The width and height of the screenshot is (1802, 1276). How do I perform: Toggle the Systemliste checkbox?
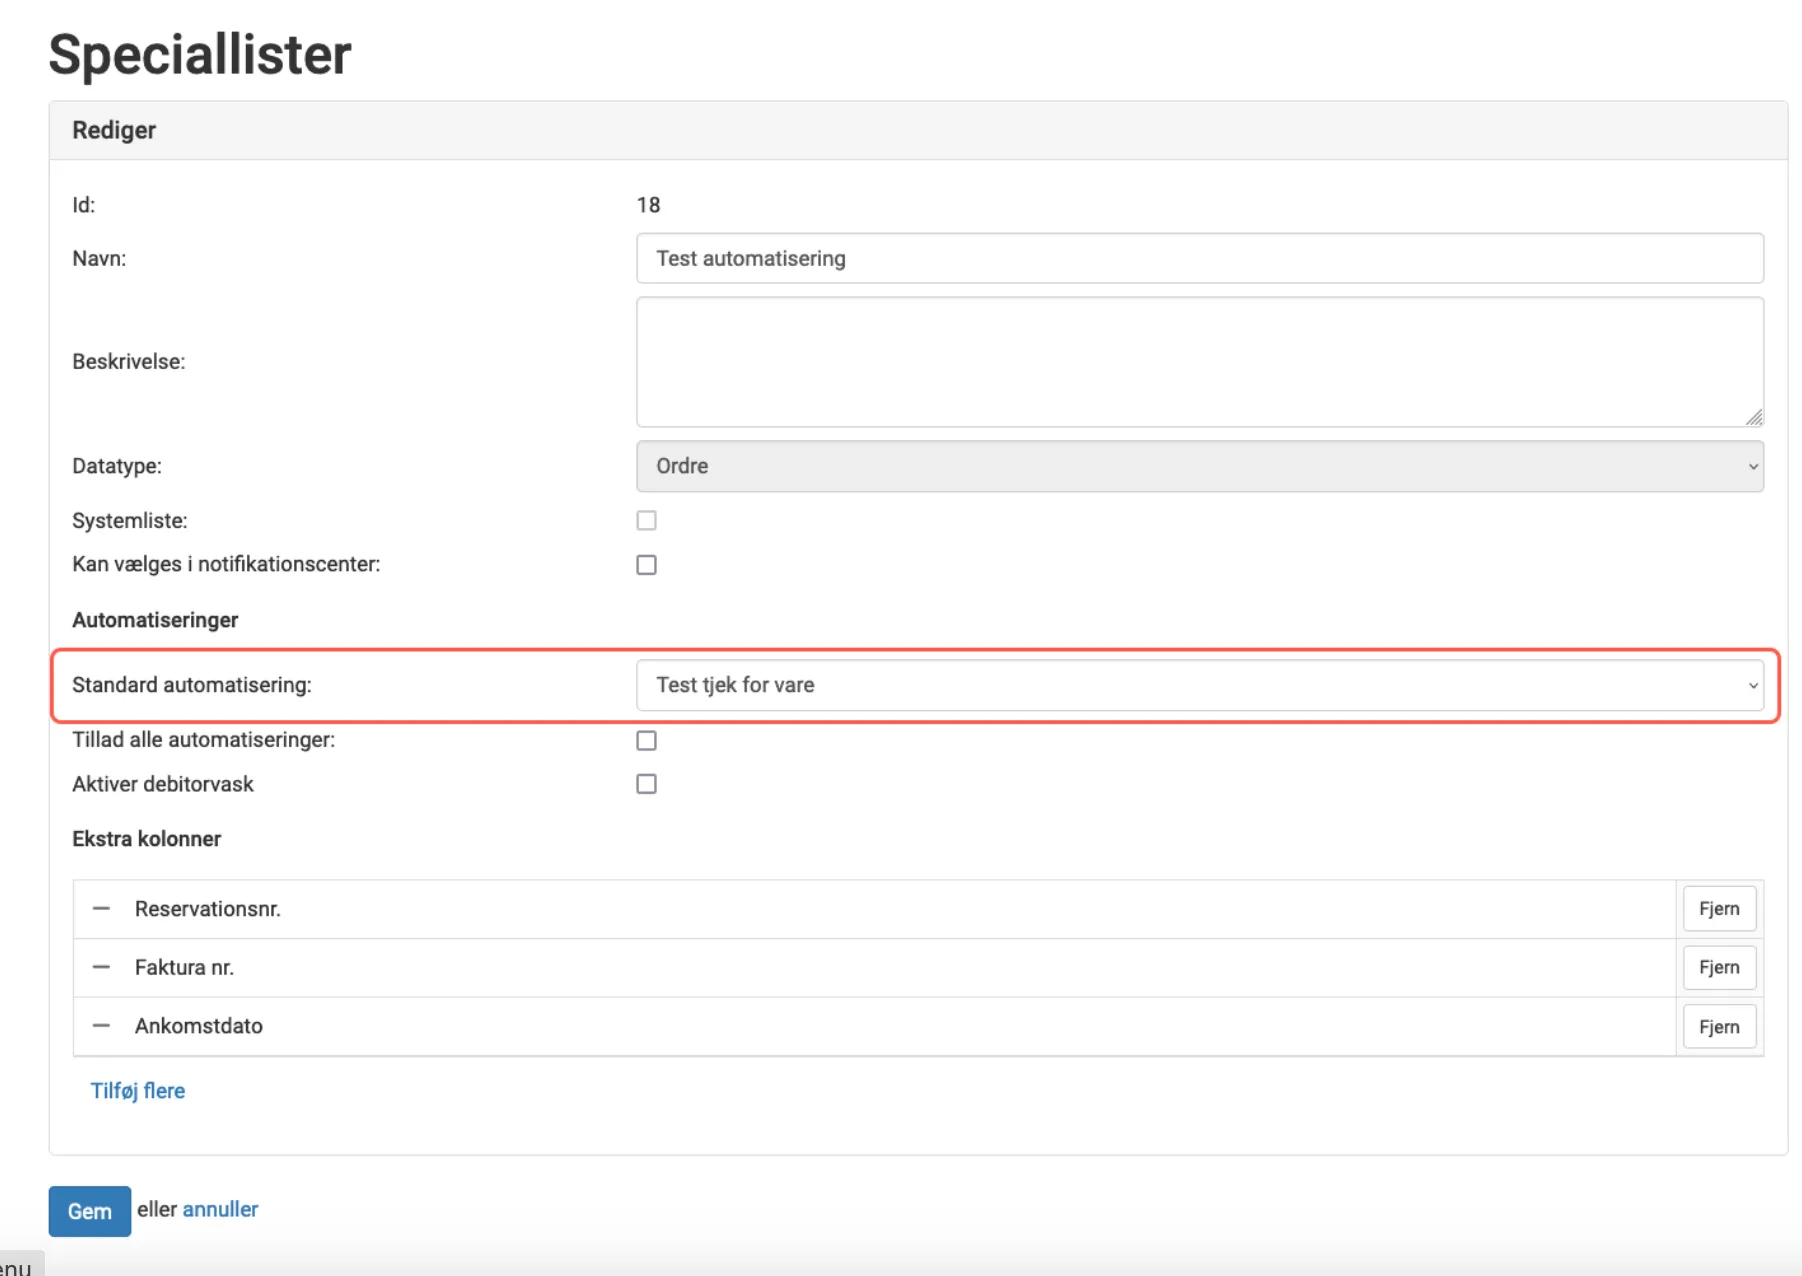tap(647, 521)
